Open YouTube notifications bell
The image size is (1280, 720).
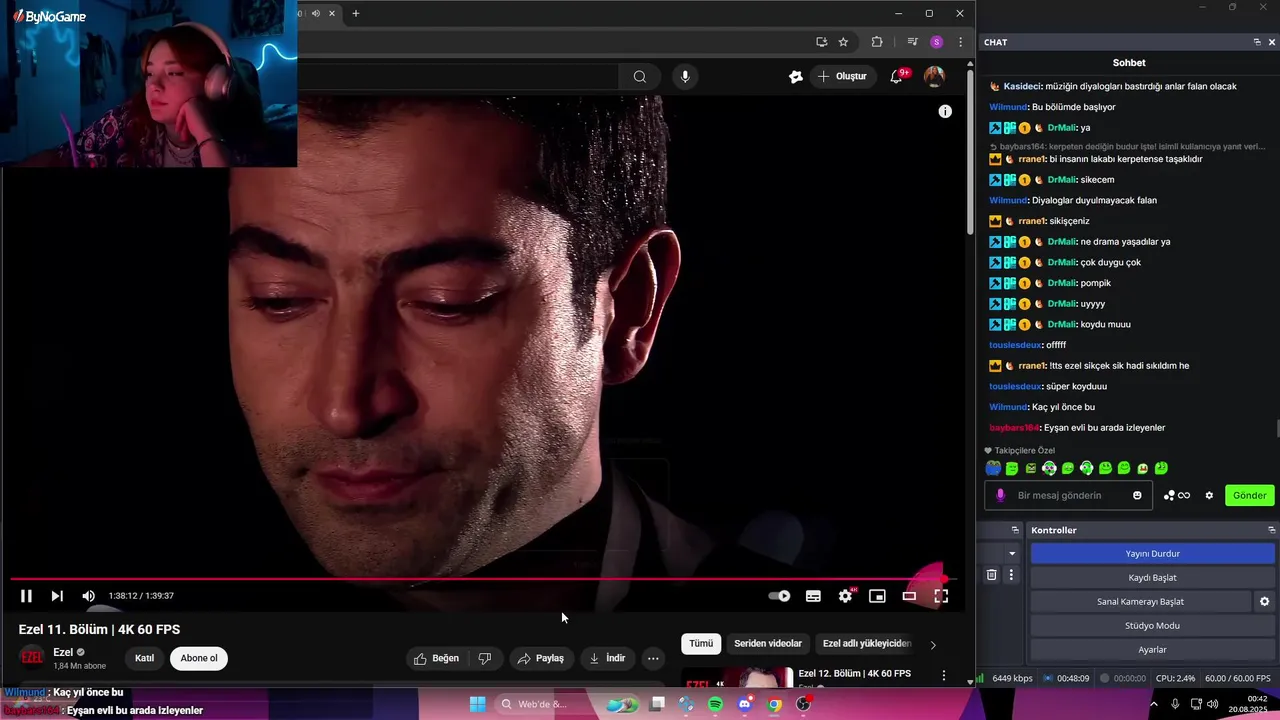tap(897, 76)
